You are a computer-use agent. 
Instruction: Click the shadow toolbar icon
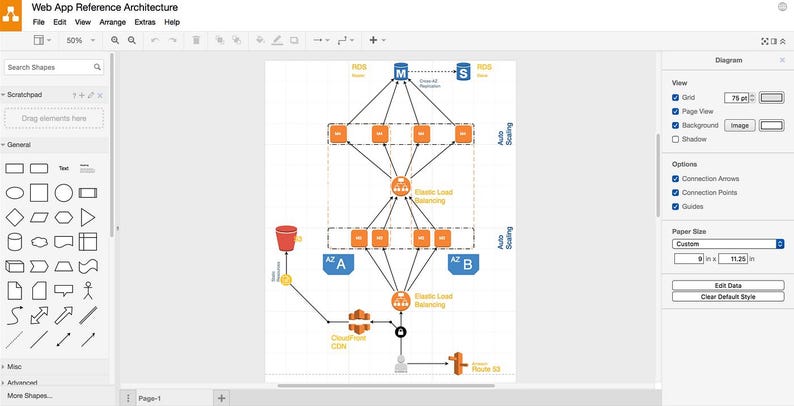(x=294, y=40)
